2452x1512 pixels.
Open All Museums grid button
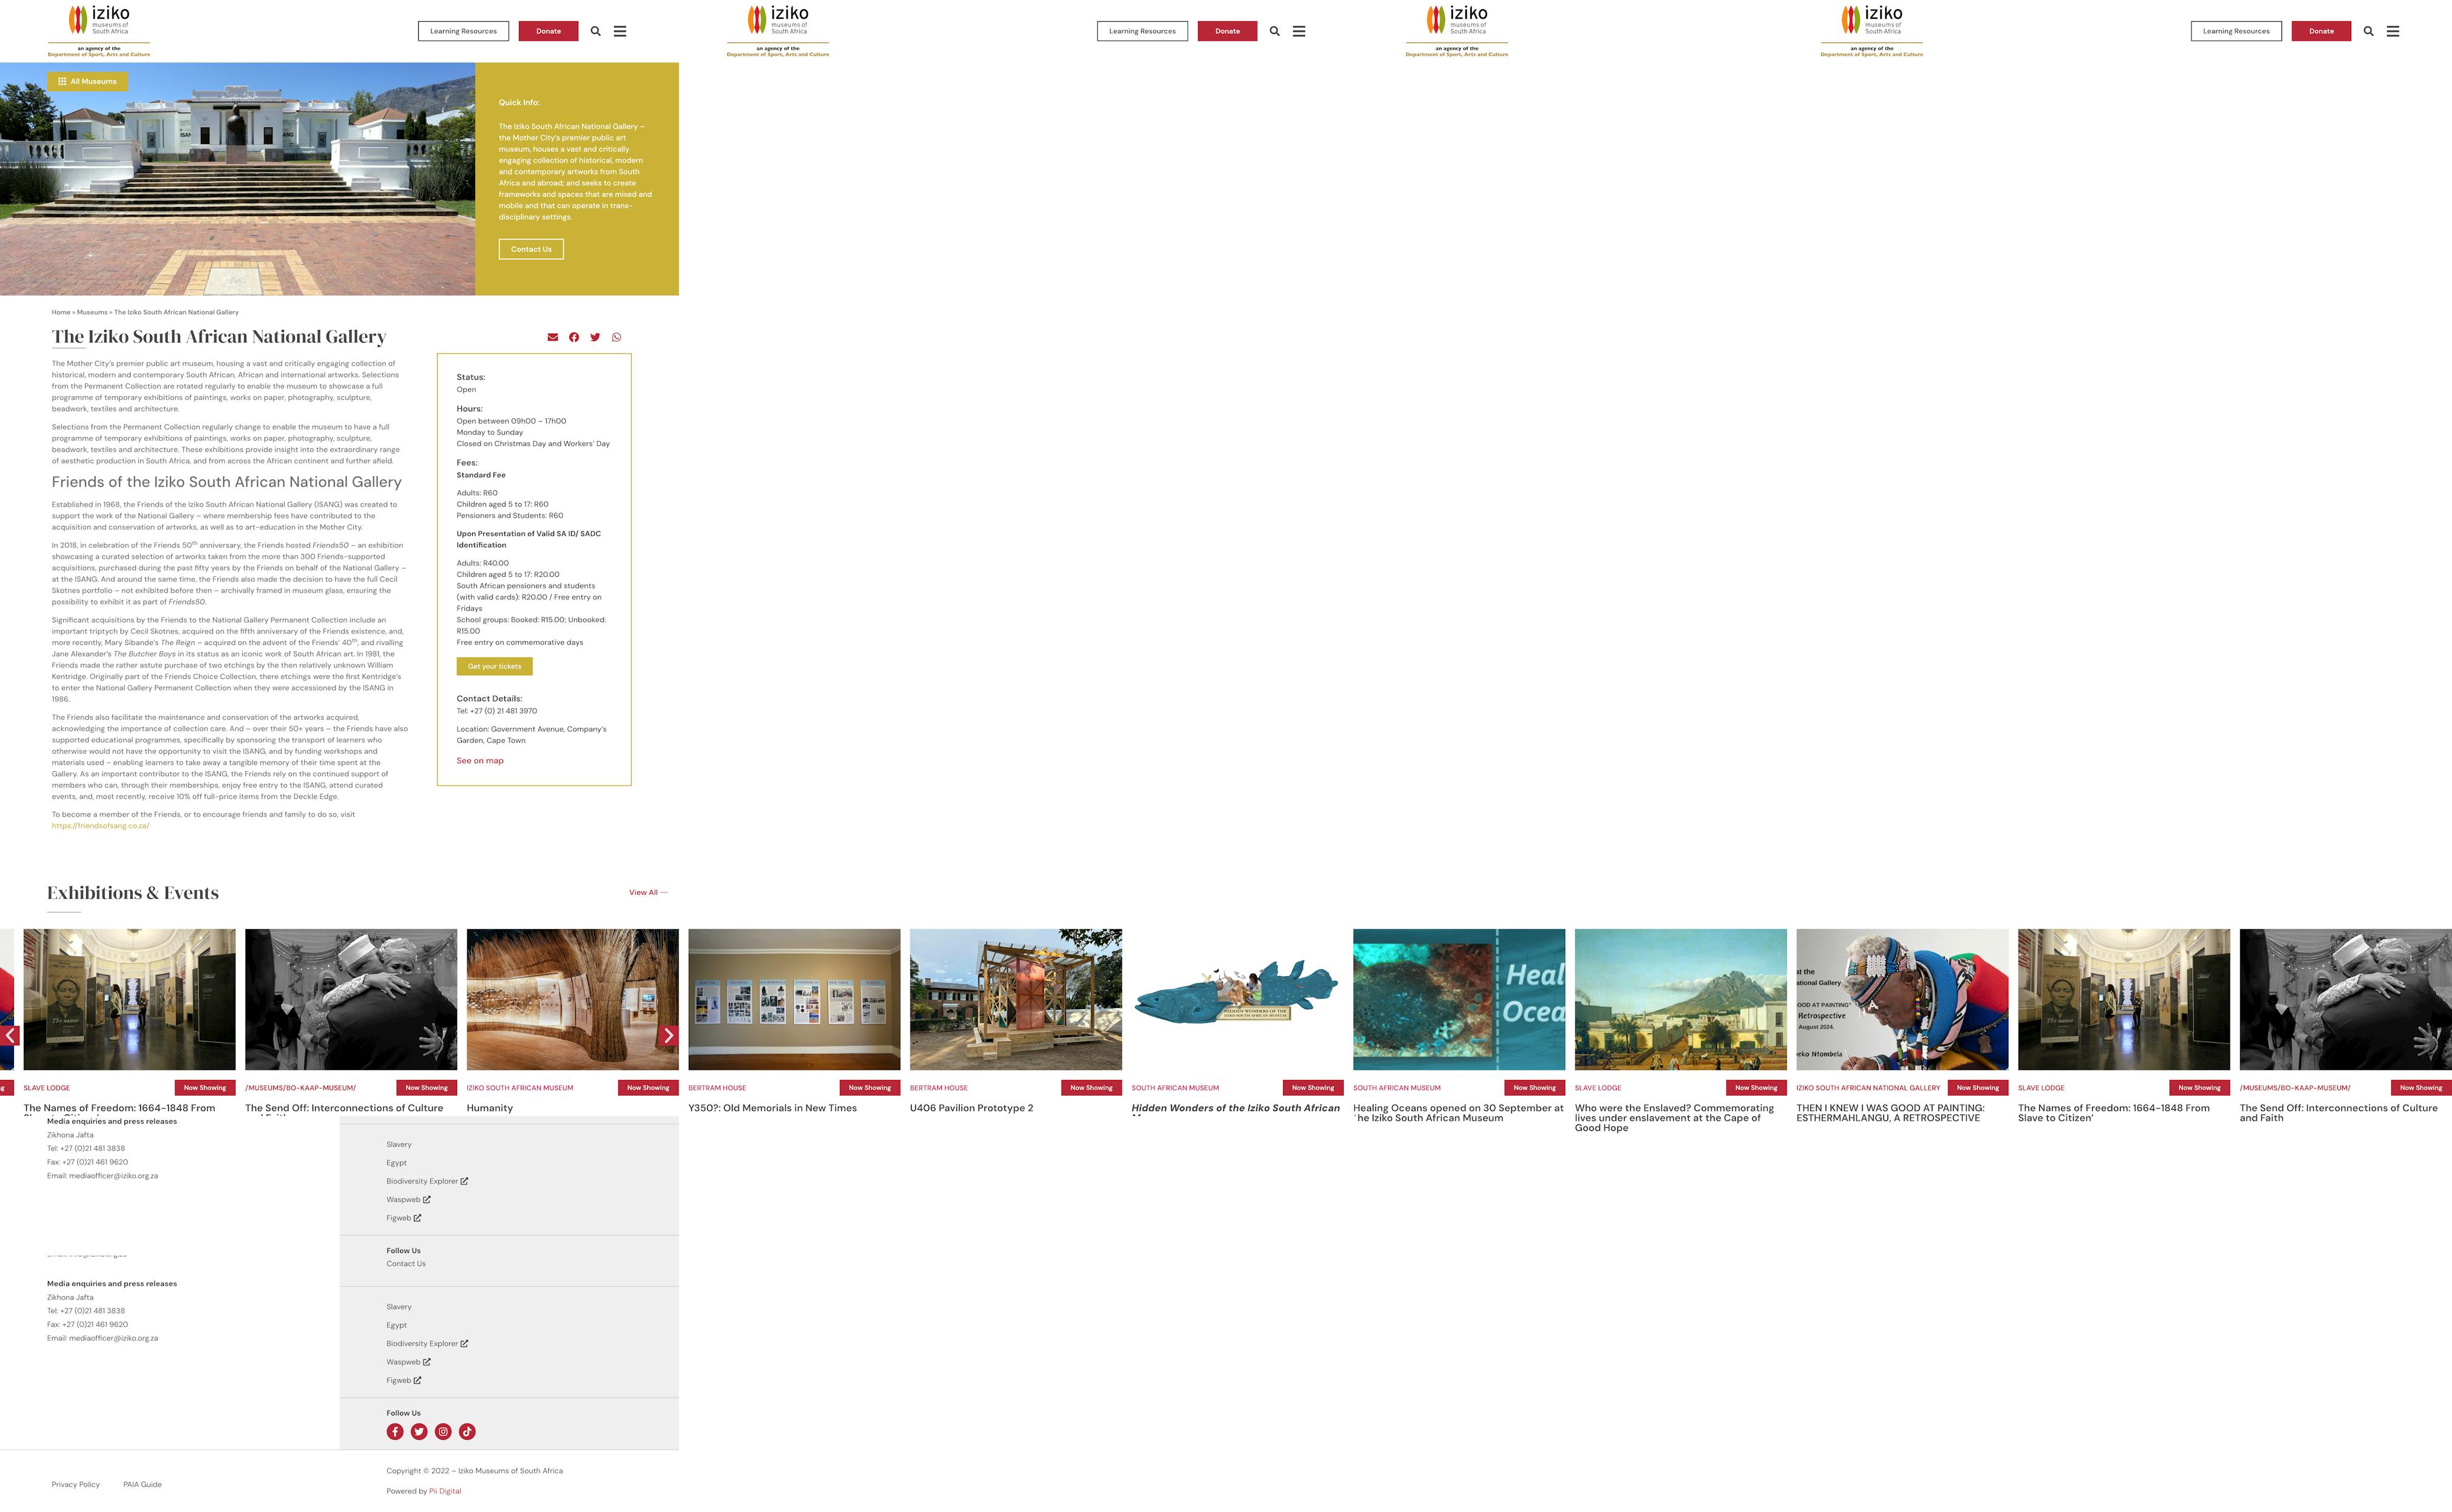pos(87,81)
